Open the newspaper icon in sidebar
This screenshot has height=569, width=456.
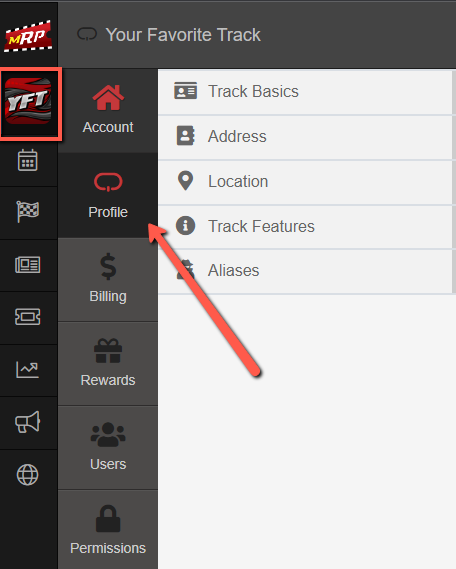28,265
